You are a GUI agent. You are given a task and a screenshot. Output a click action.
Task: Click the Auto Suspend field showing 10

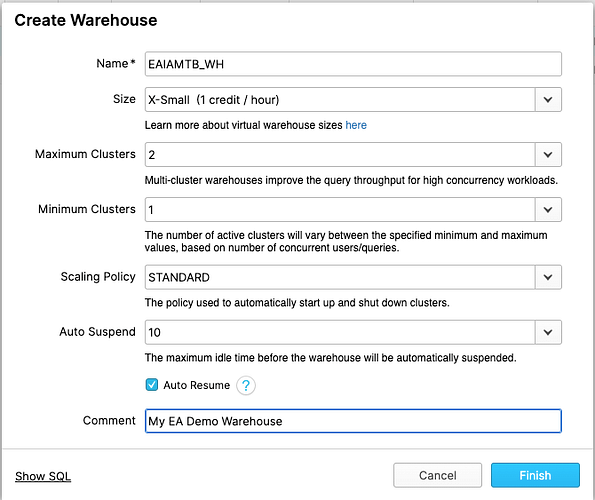point(340,332)
